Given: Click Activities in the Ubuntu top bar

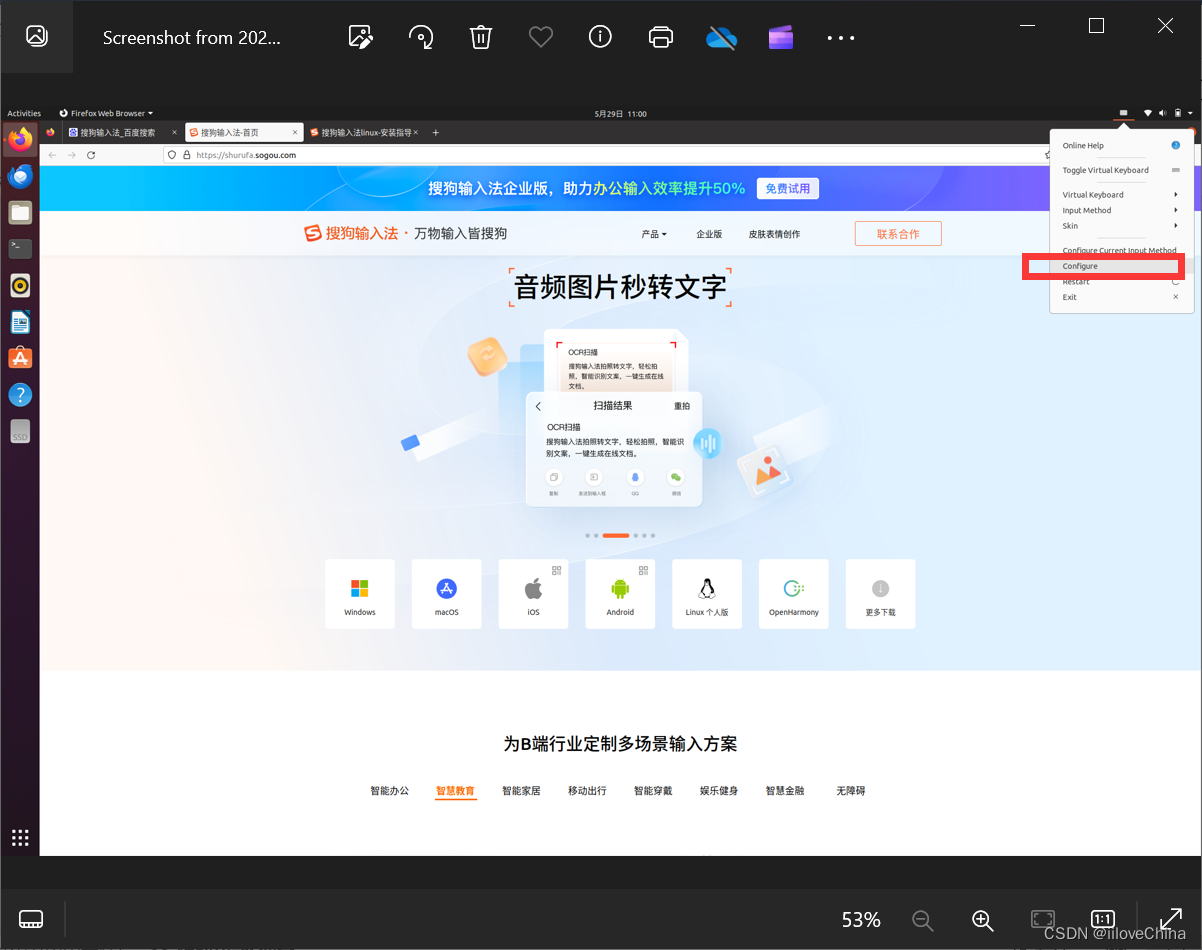Looking at the screenshot, I should coord(24,113).
